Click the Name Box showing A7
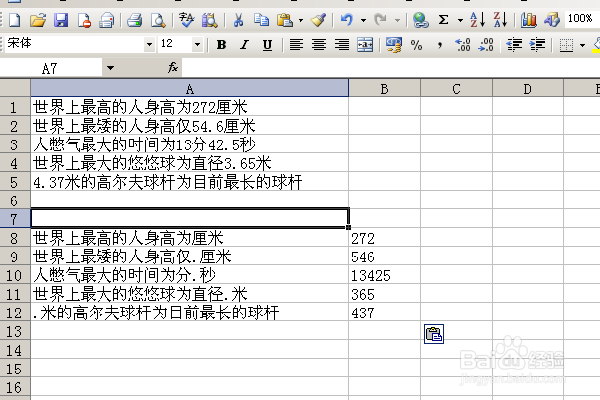 [x=51, y=68]
